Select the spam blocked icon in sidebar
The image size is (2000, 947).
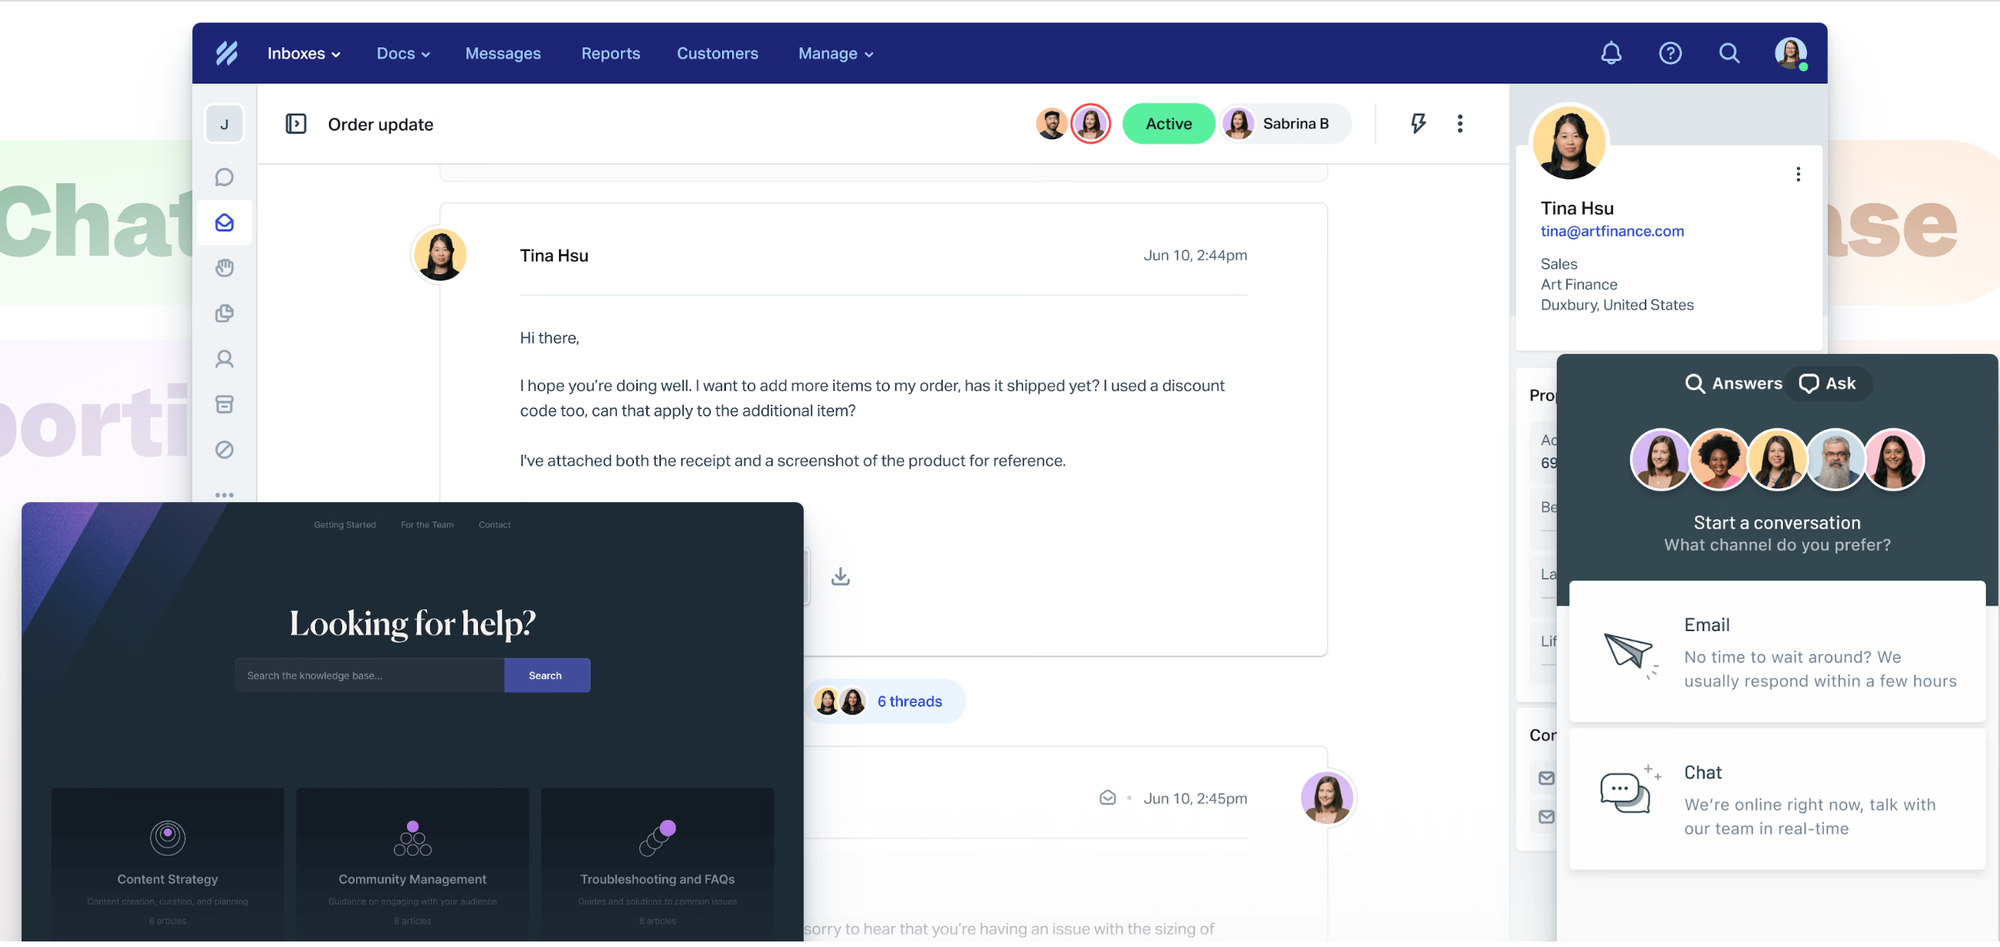click(224, 450)
